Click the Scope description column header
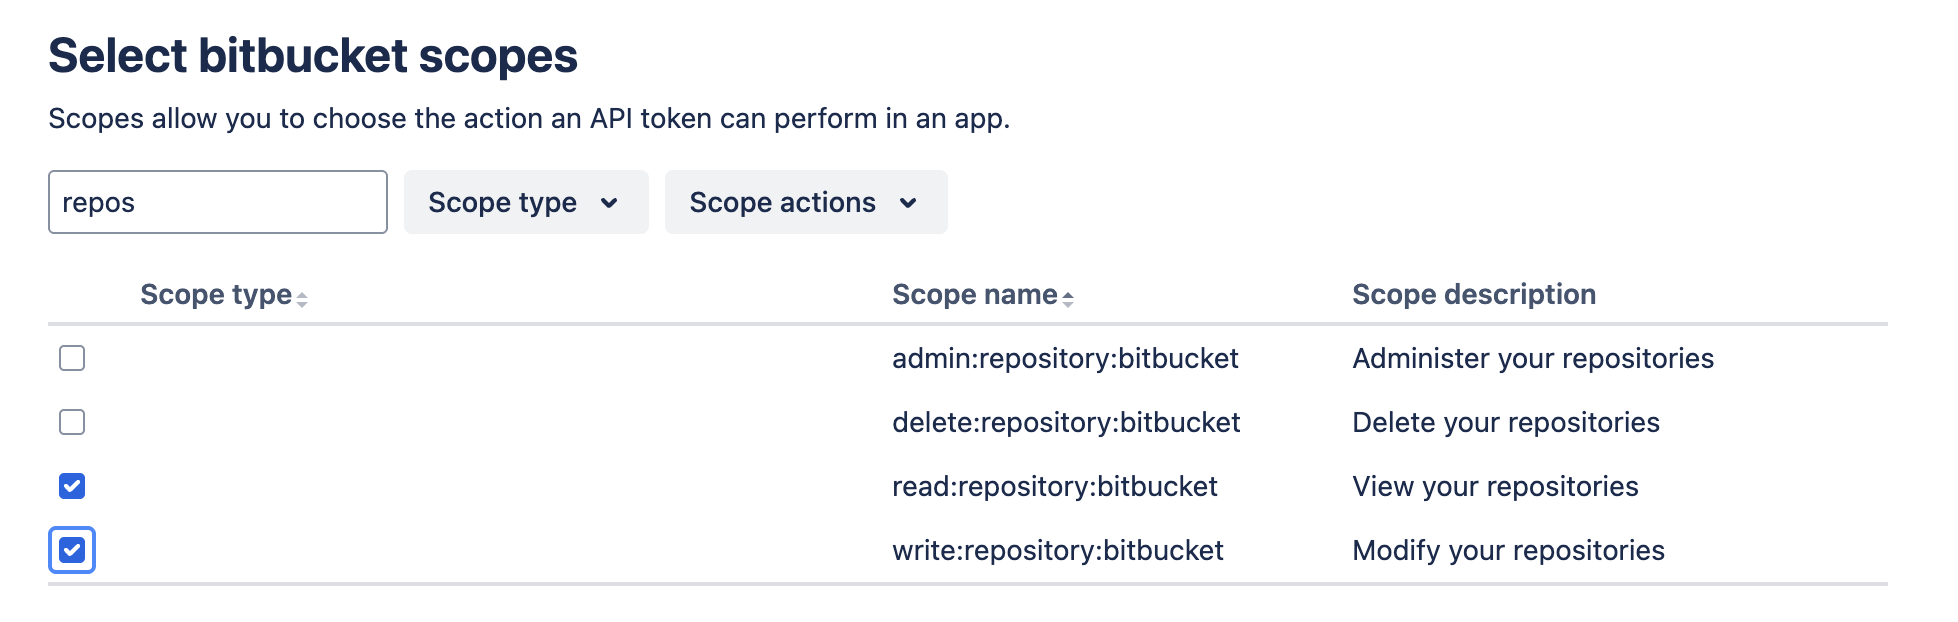 pyautogui.click(x=1473, y=294)
